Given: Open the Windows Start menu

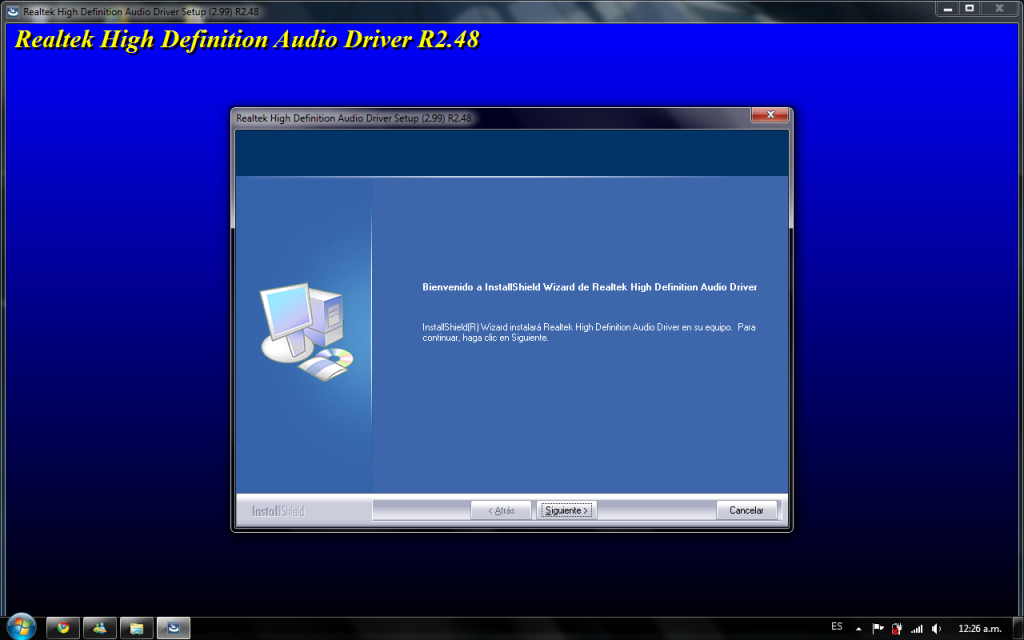Looking at the screenshot, I should pyautogui.click(x=21, y=628).
